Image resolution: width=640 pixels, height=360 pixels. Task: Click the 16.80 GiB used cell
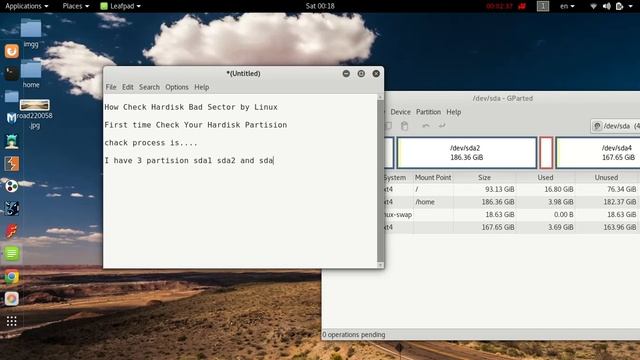tap(559, 189)
